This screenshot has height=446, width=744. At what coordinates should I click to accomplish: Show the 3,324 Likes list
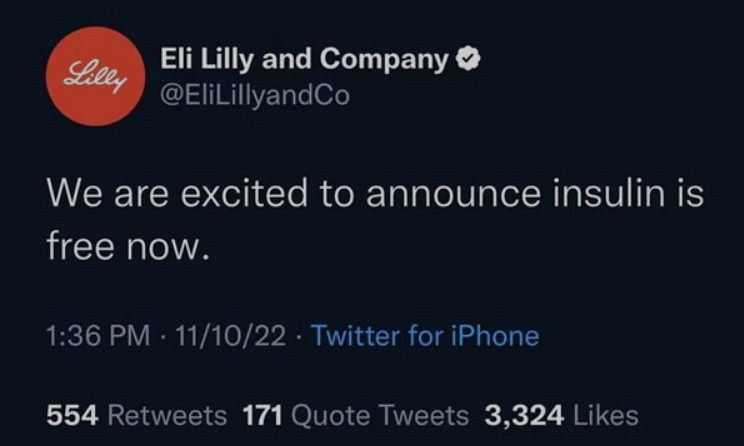[x=561, y=414]
